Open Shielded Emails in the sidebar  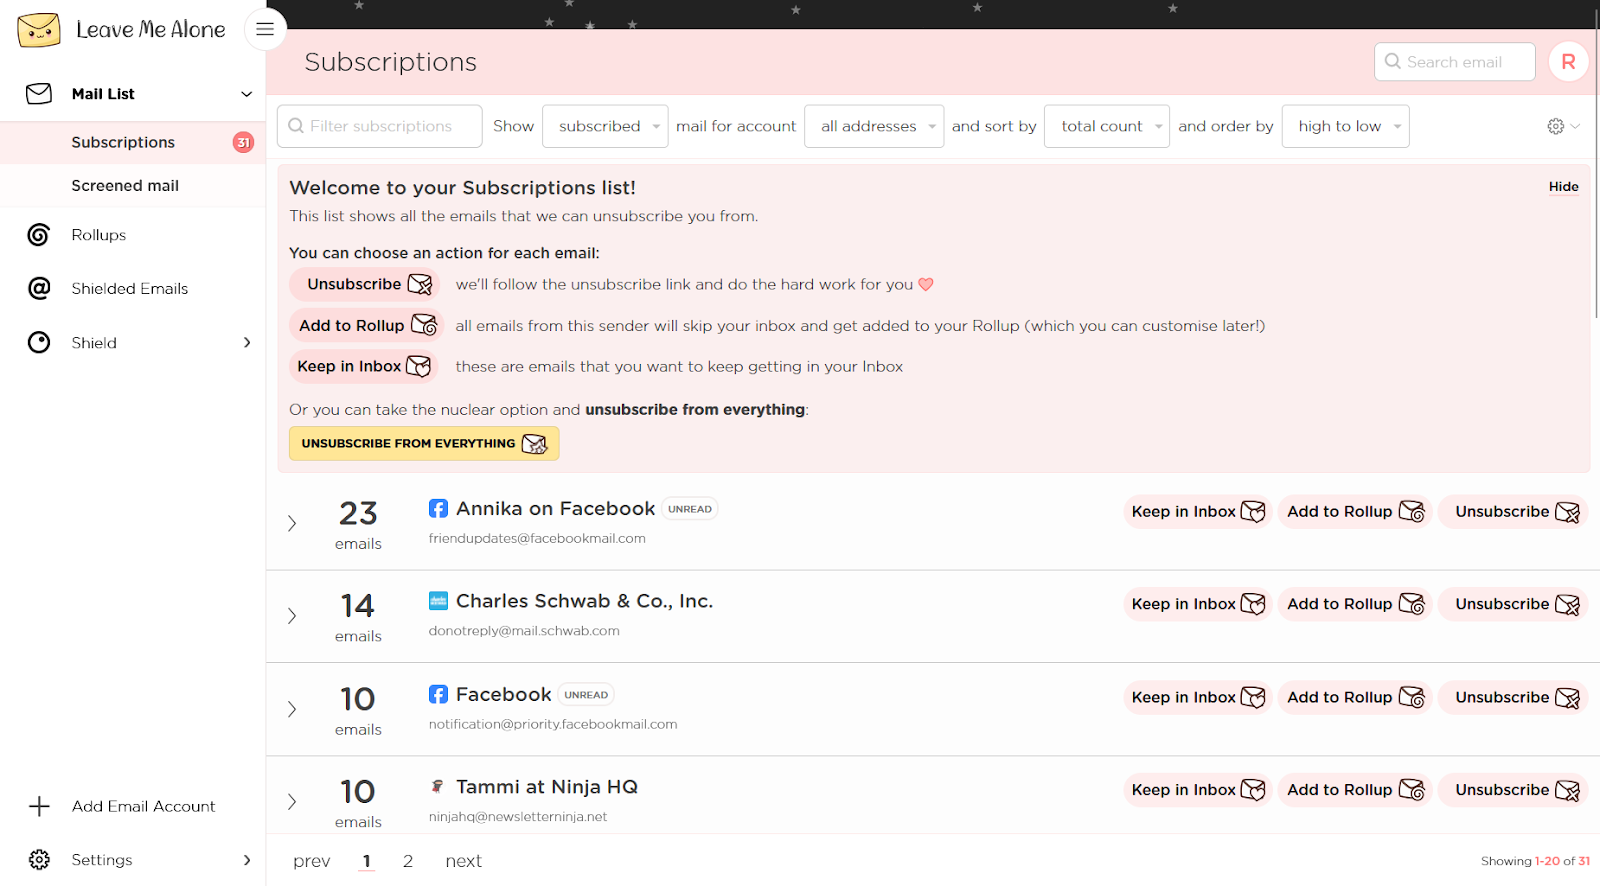[129, 289]
